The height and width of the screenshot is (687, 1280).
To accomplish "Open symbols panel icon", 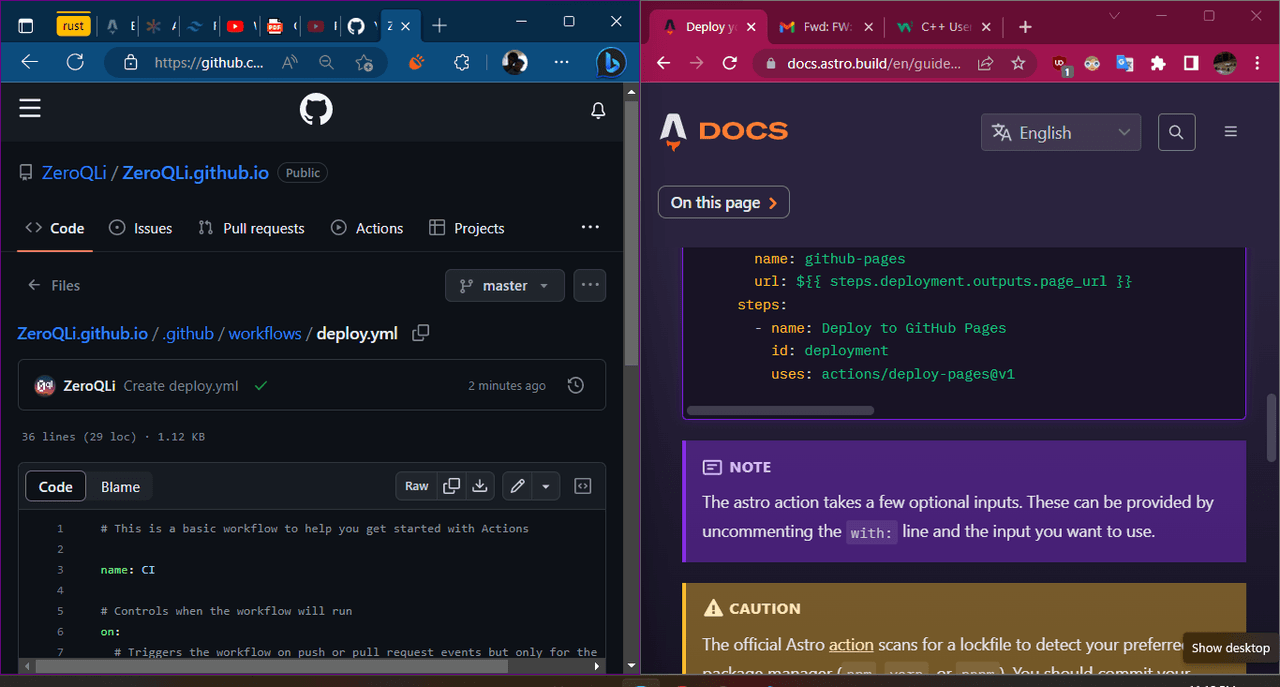I will point(583,486).
